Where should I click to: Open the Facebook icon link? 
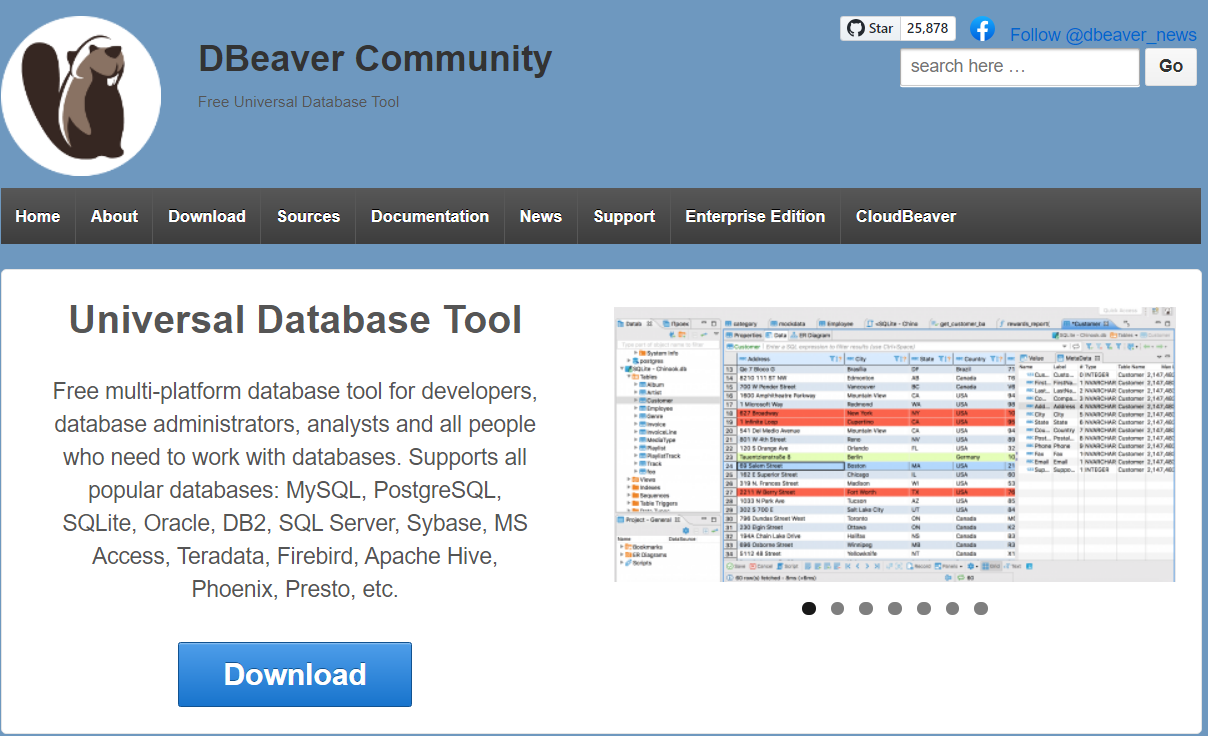coord(982,30)
